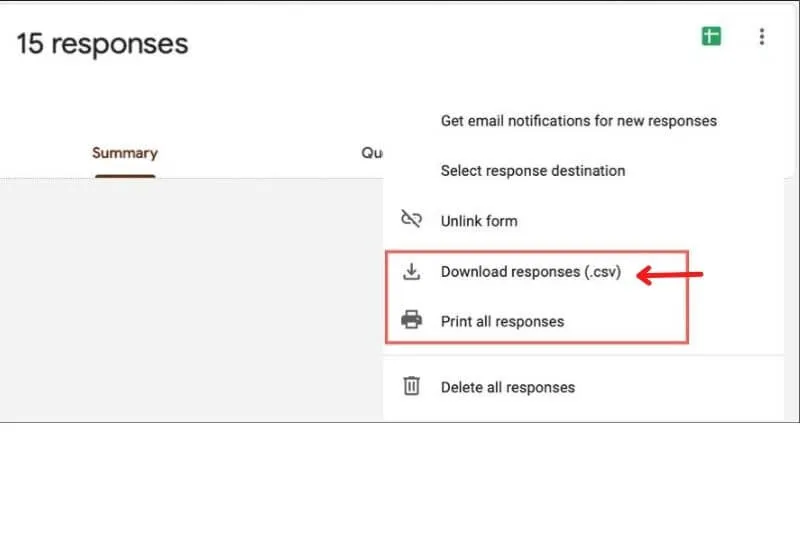
Task: Select Print all responses
Action: click(x=502, y=321)
